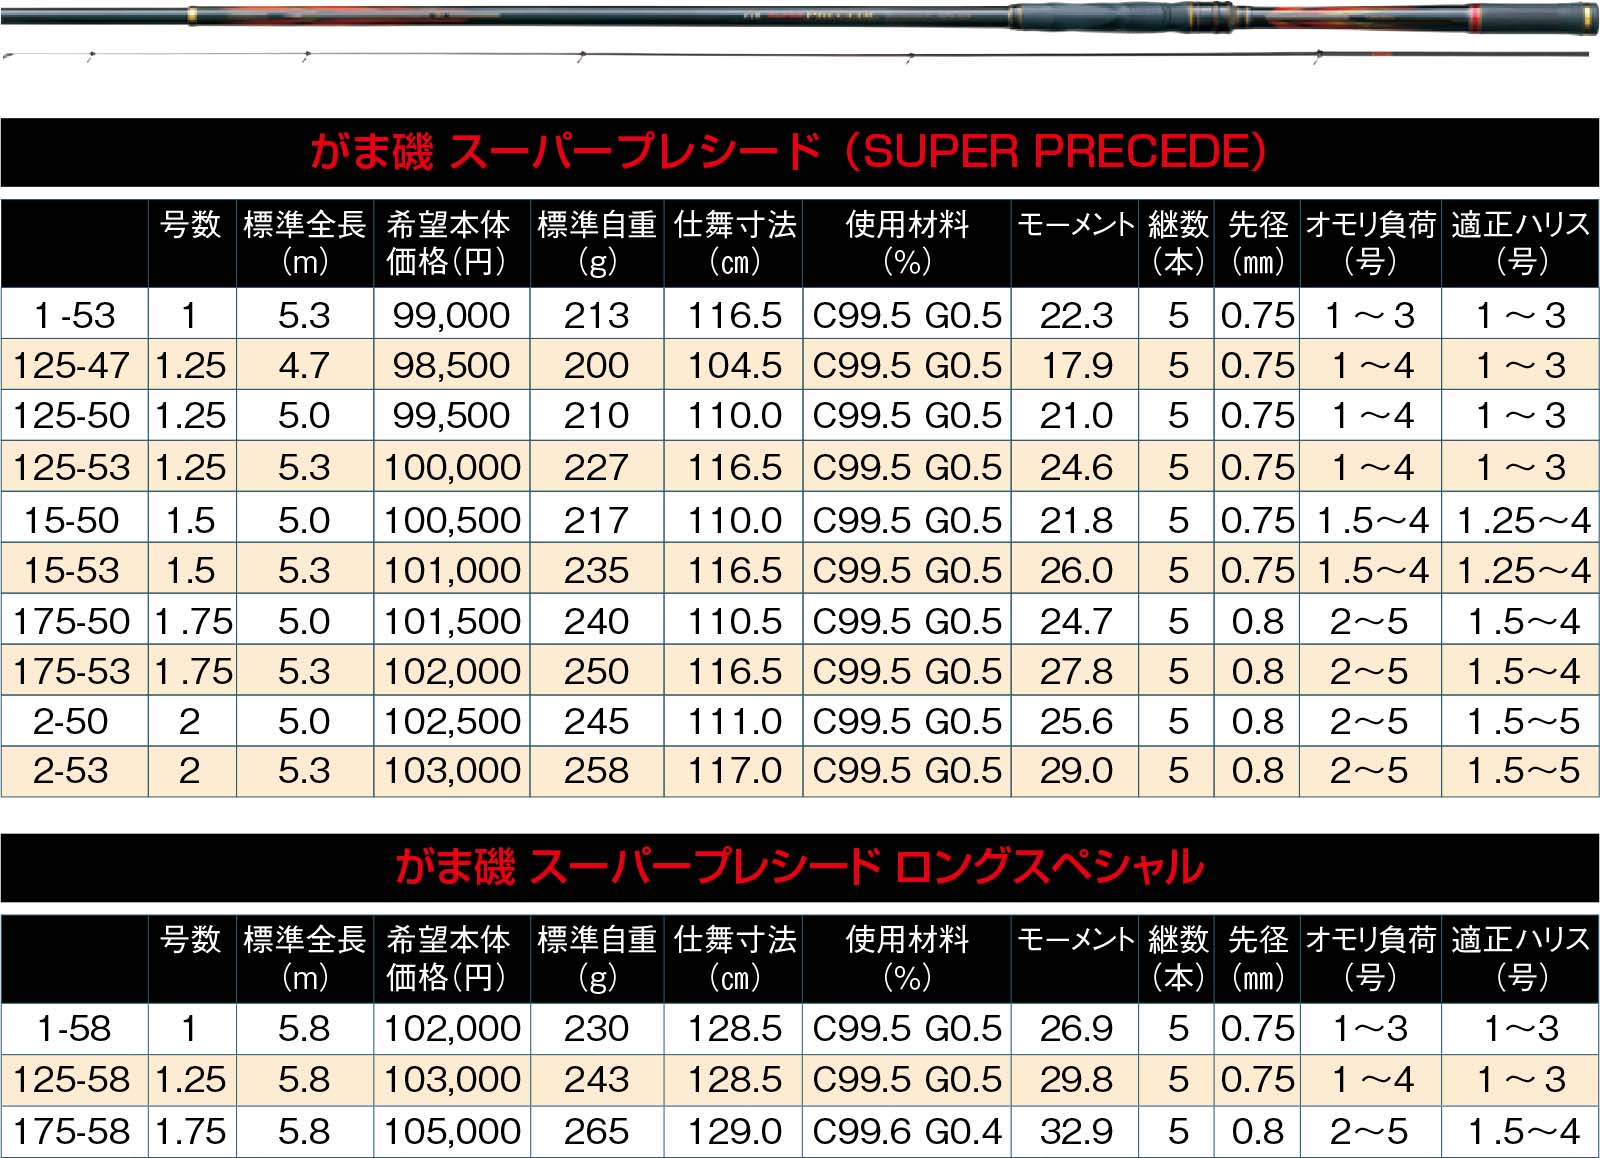Click the closed length 104.5 cell

734,365
